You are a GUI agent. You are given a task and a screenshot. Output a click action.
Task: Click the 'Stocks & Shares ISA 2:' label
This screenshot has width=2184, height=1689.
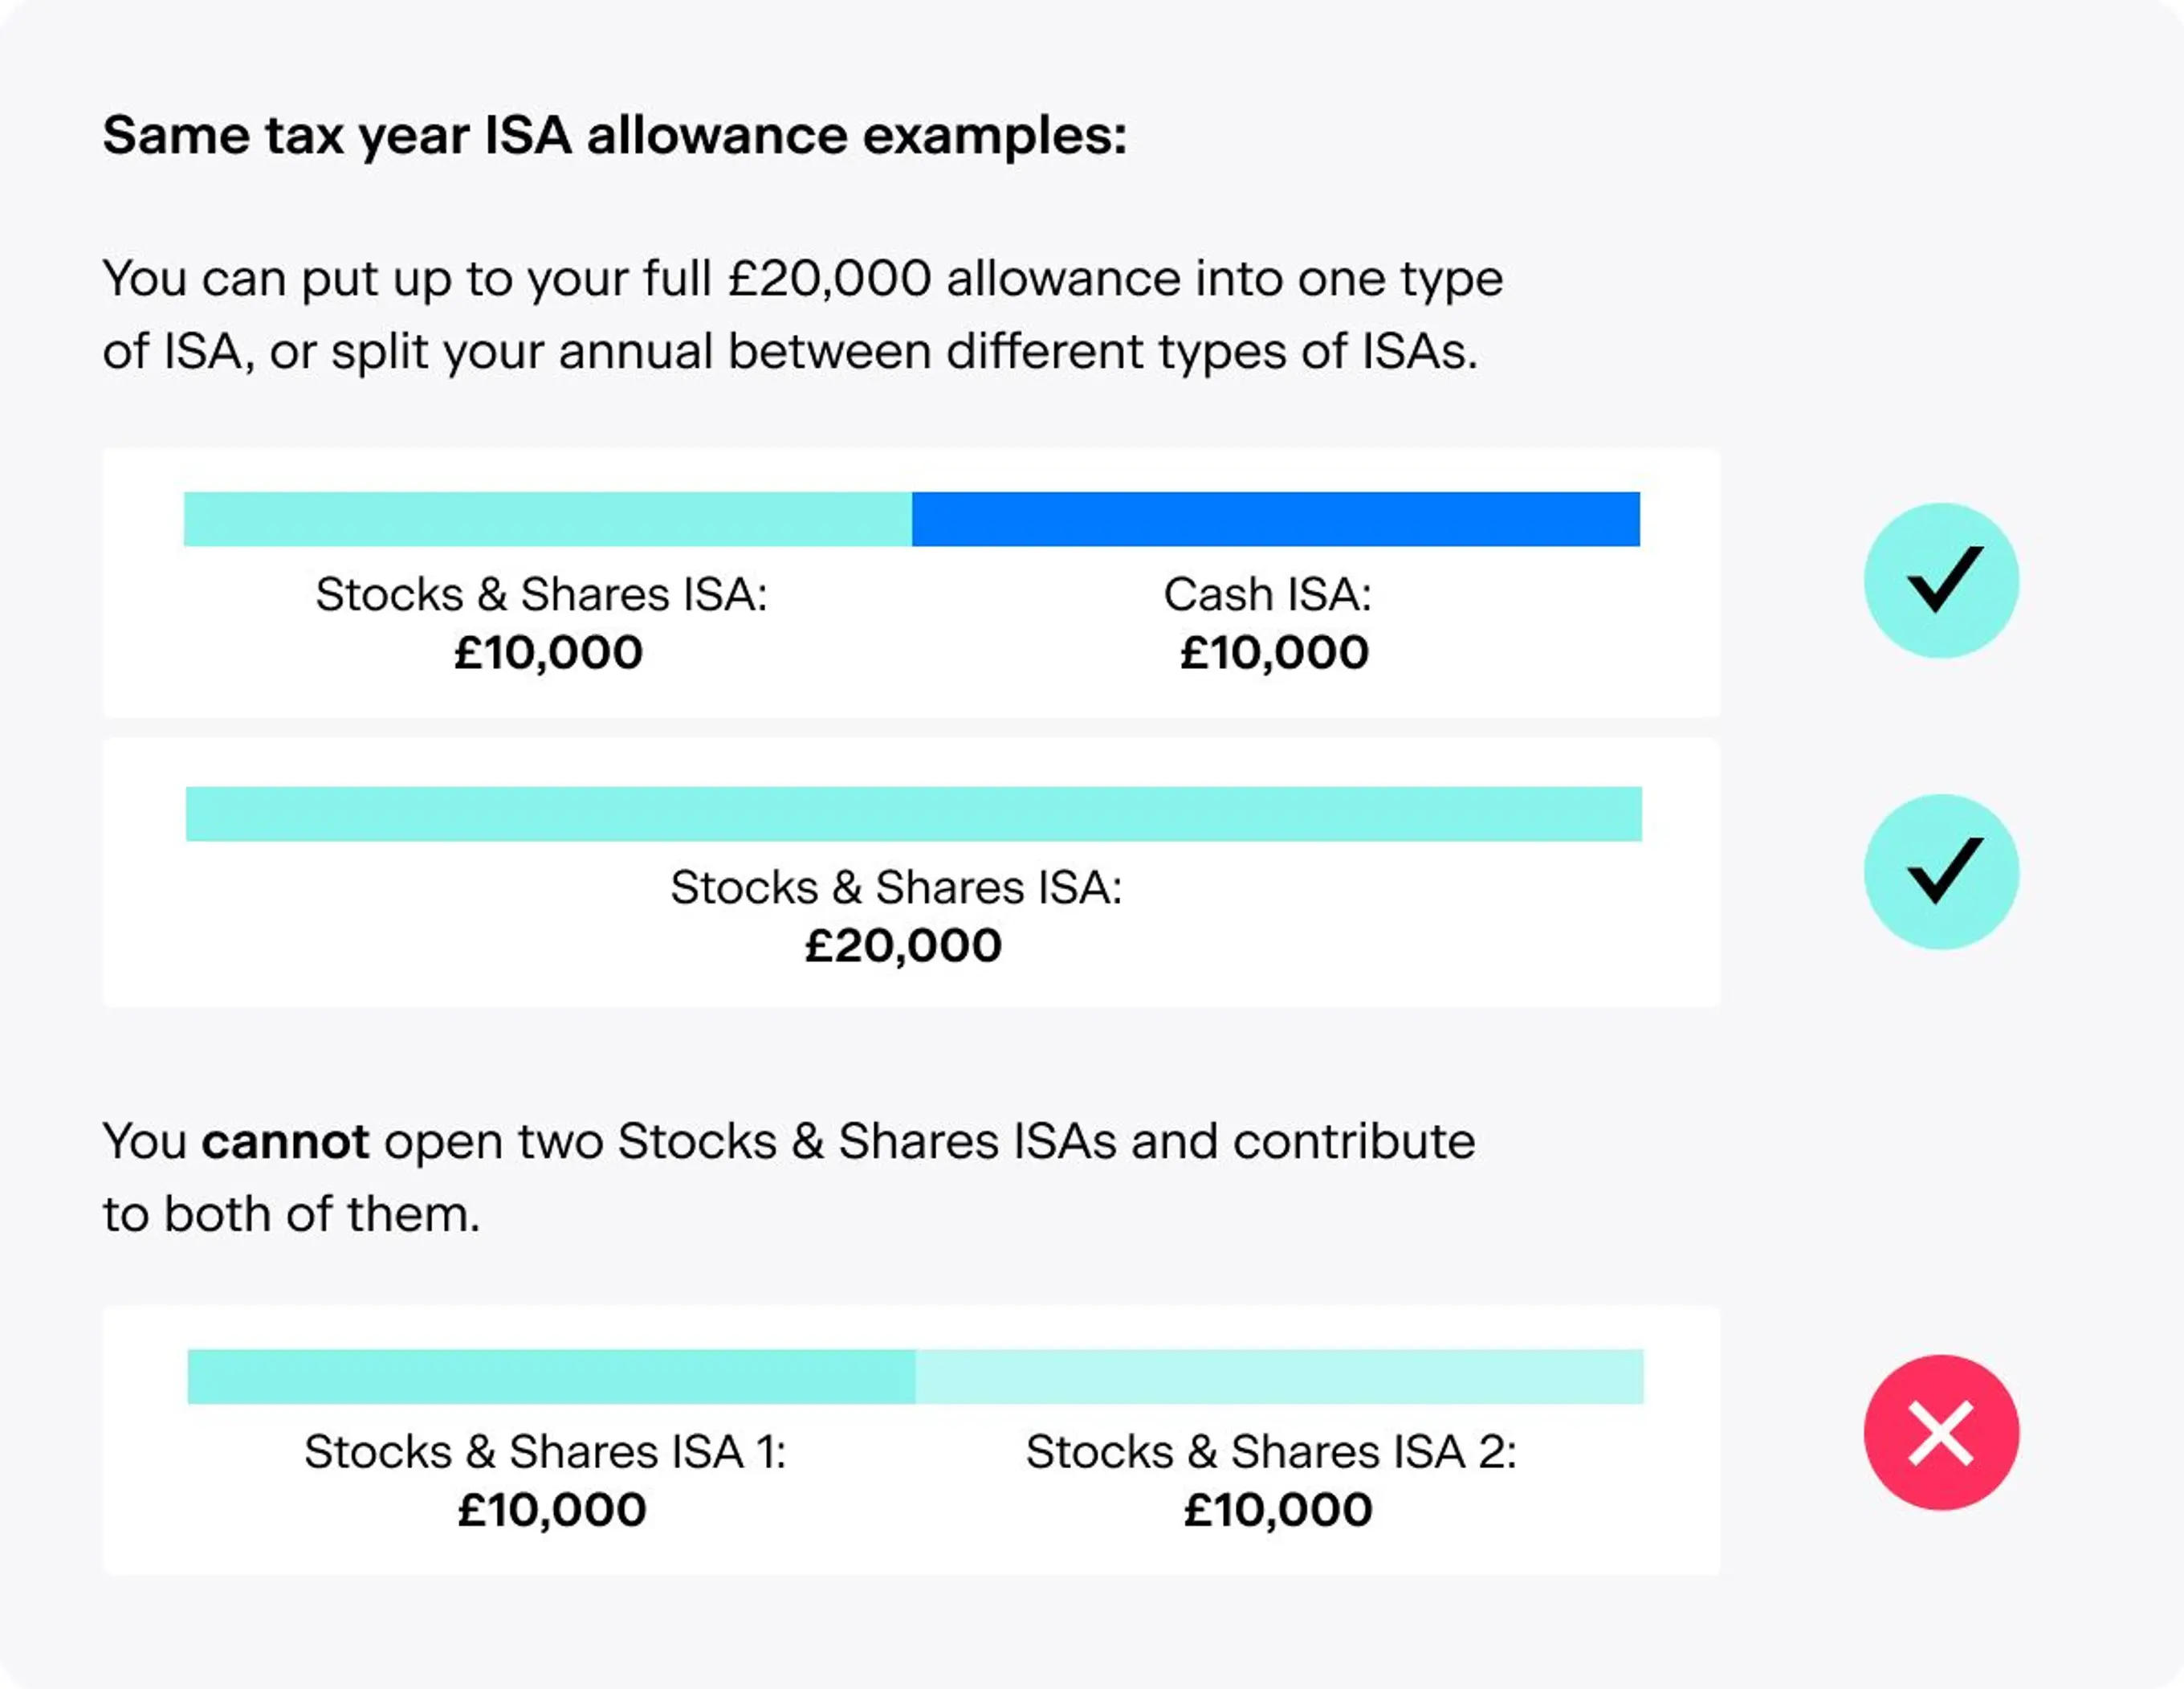(x=1271, y=1451)
